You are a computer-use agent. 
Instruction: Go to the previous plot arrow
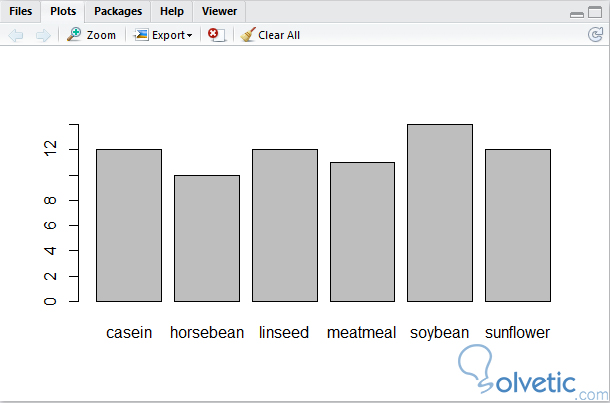pos(16,35)
